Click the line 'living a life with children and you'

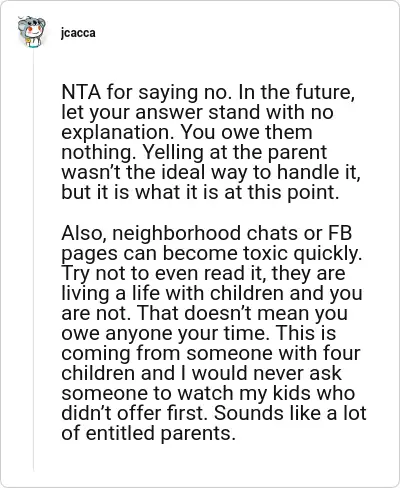point(212,293)
